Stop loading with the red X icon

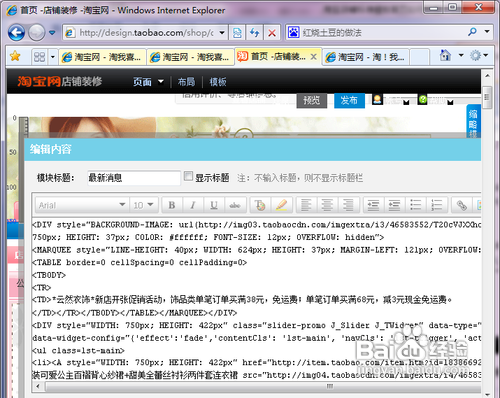(272, 33)
